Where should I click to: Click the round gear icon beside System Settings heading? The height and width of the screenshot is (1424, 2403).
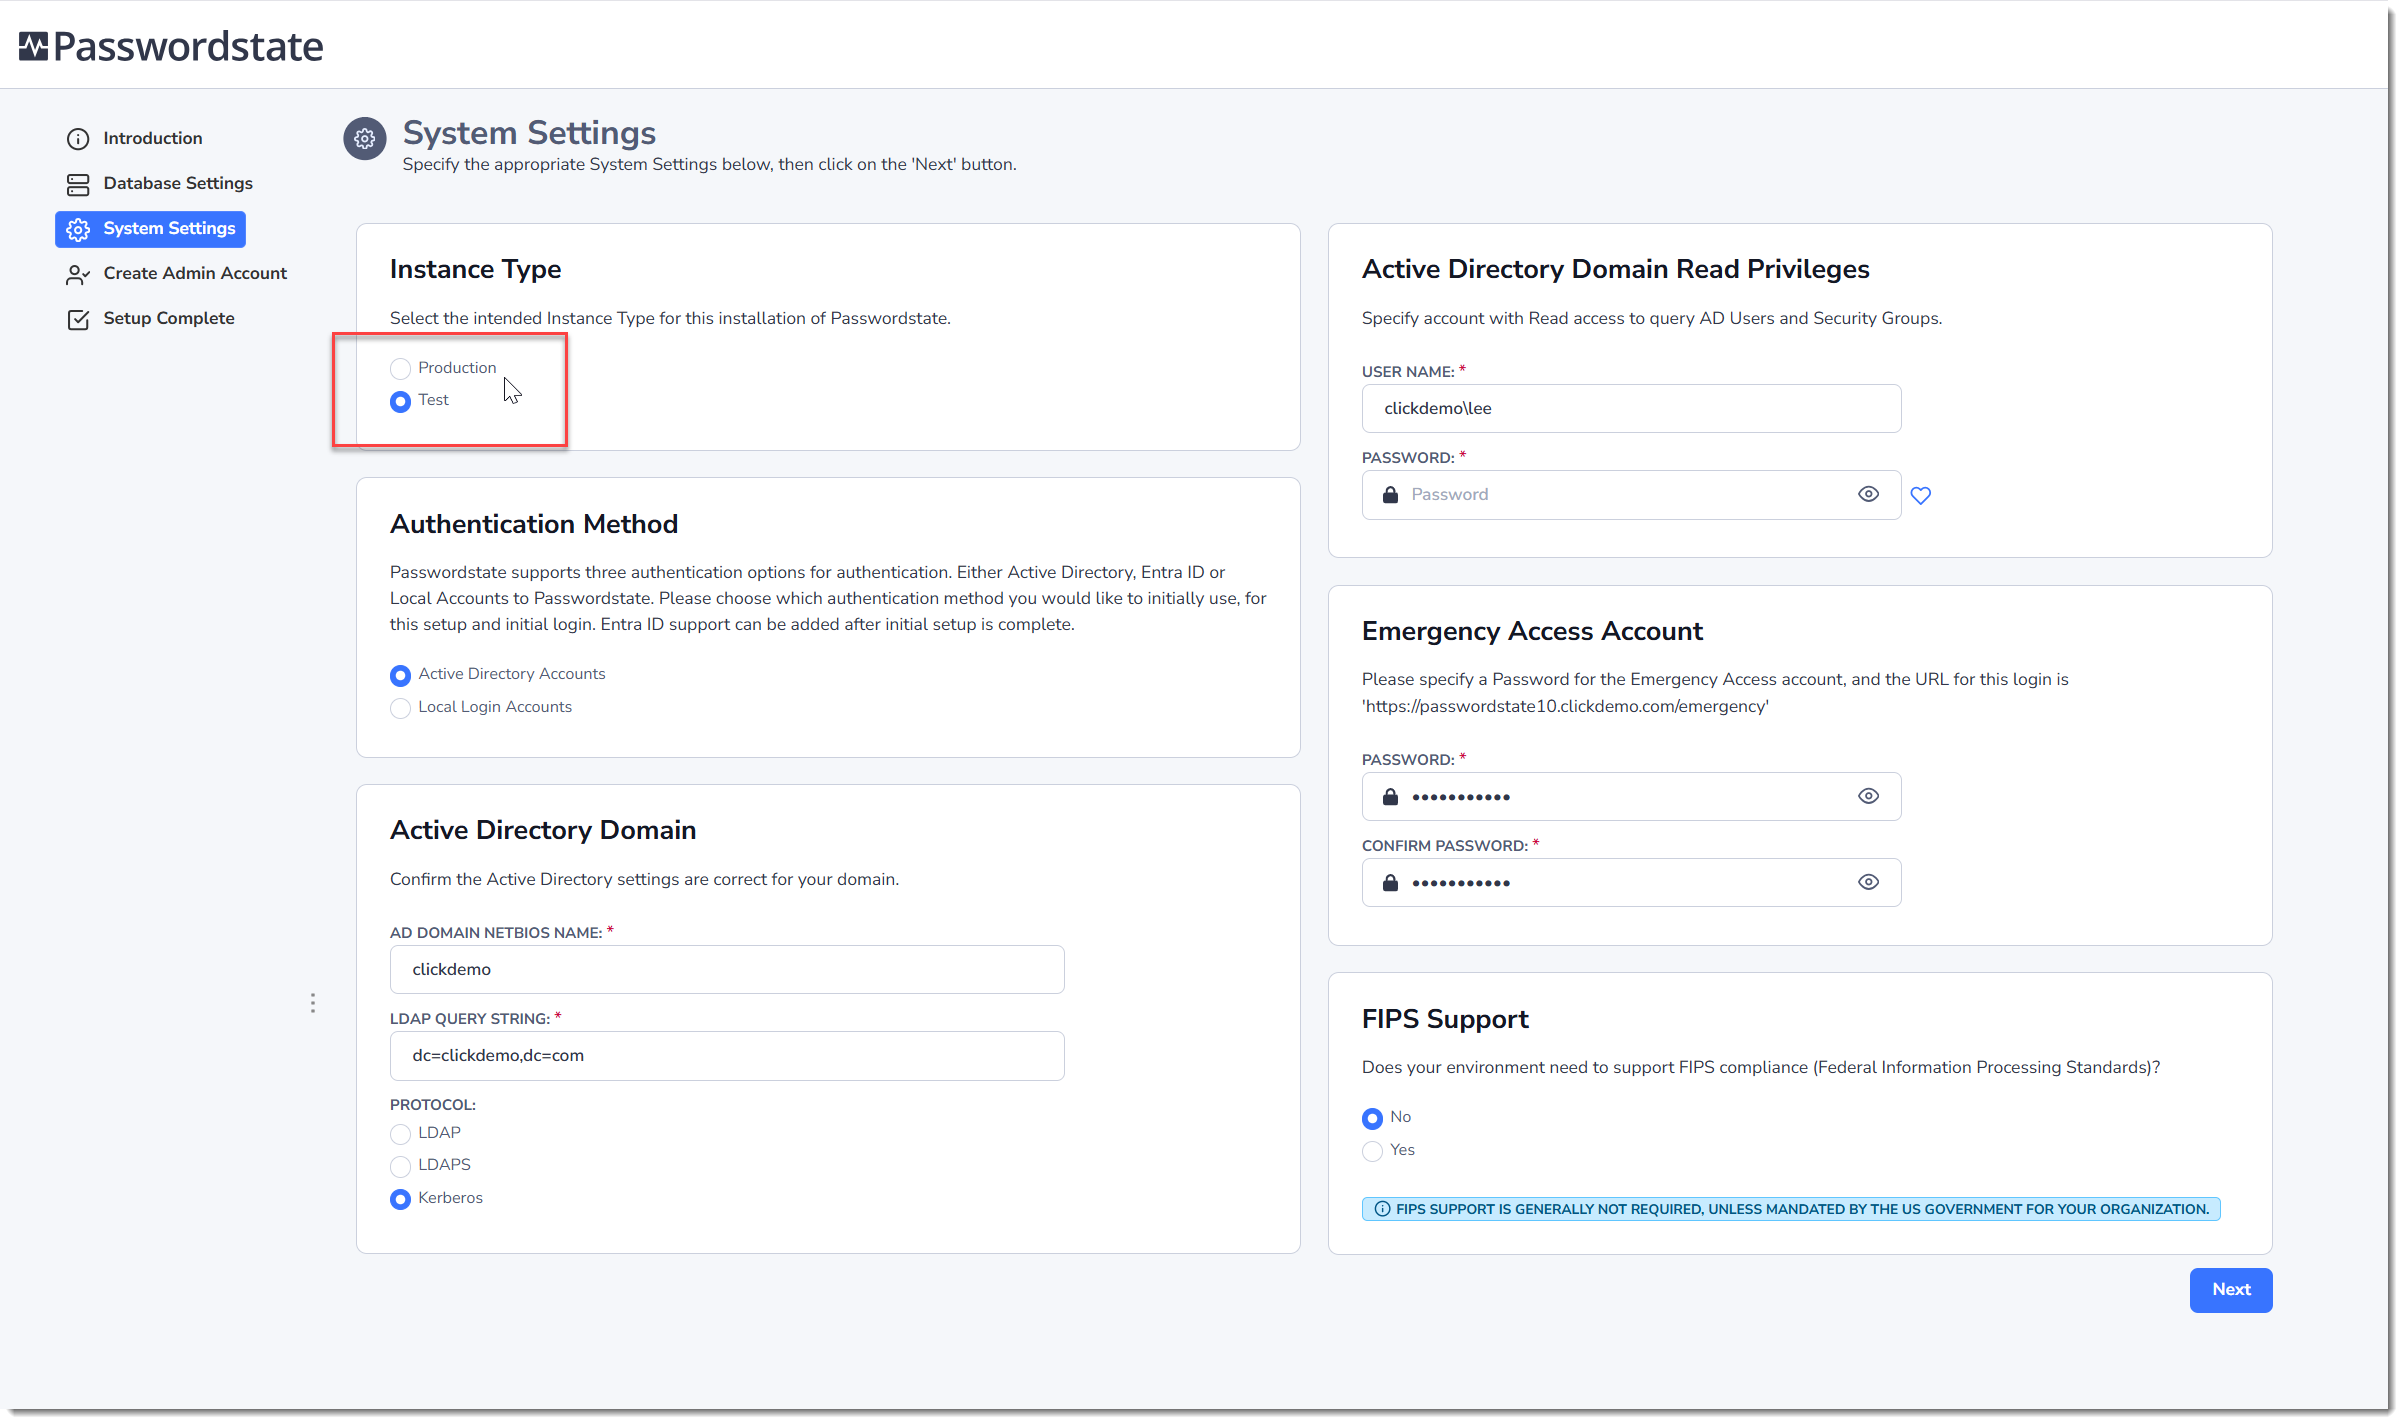click(365, 138)
